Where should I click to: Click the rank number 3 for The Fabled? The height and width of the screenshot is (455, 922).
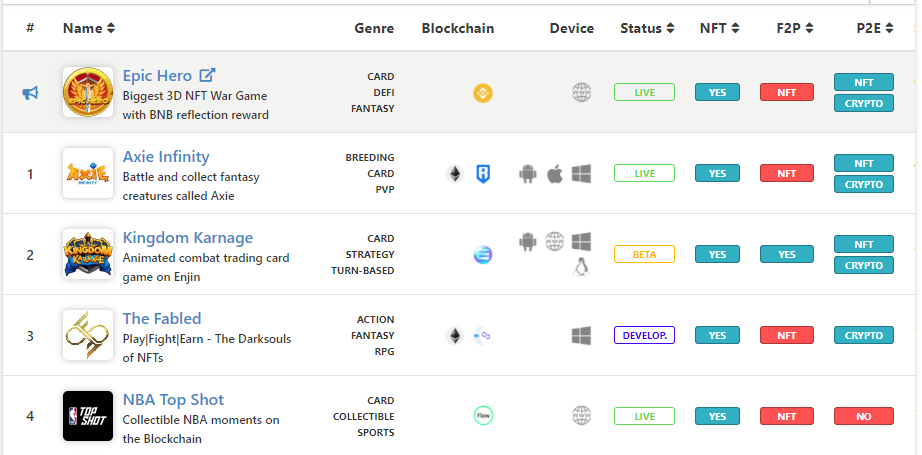click(30, 336)
